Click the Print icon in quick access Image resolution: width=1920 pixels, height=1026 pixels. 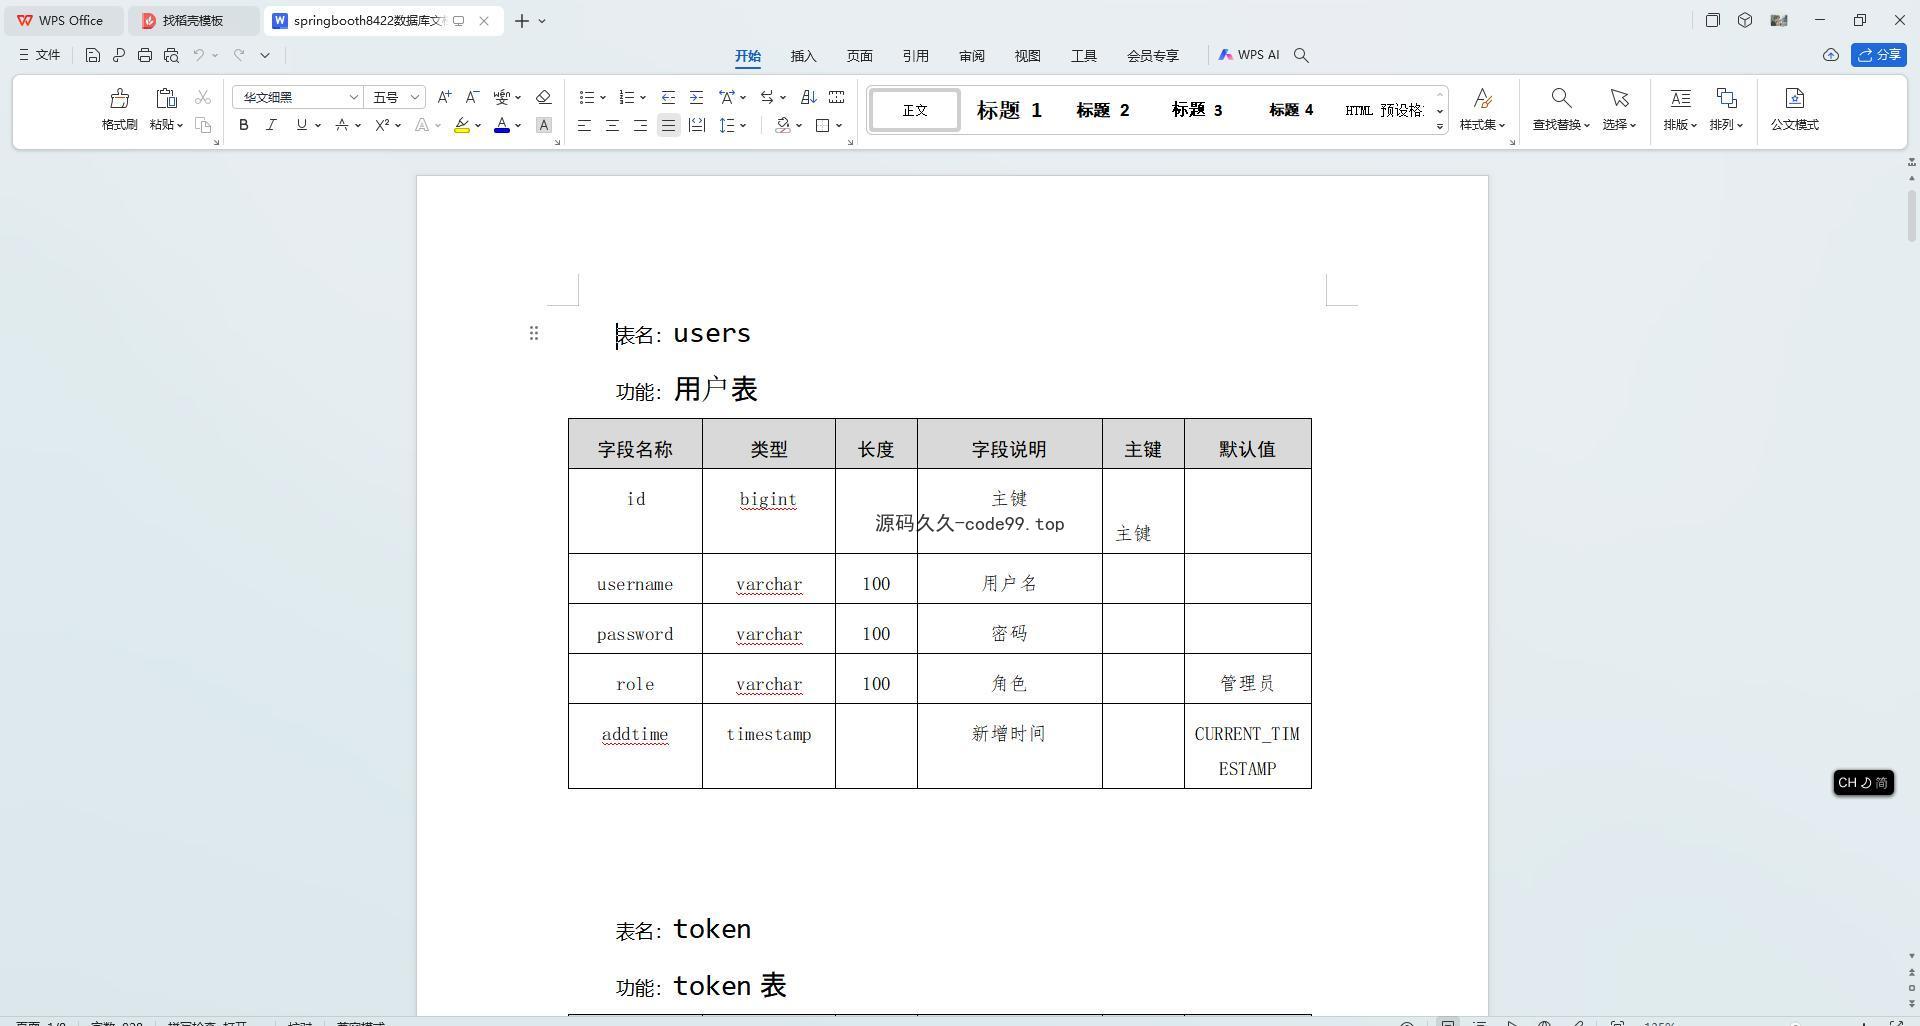click(145, 55)
